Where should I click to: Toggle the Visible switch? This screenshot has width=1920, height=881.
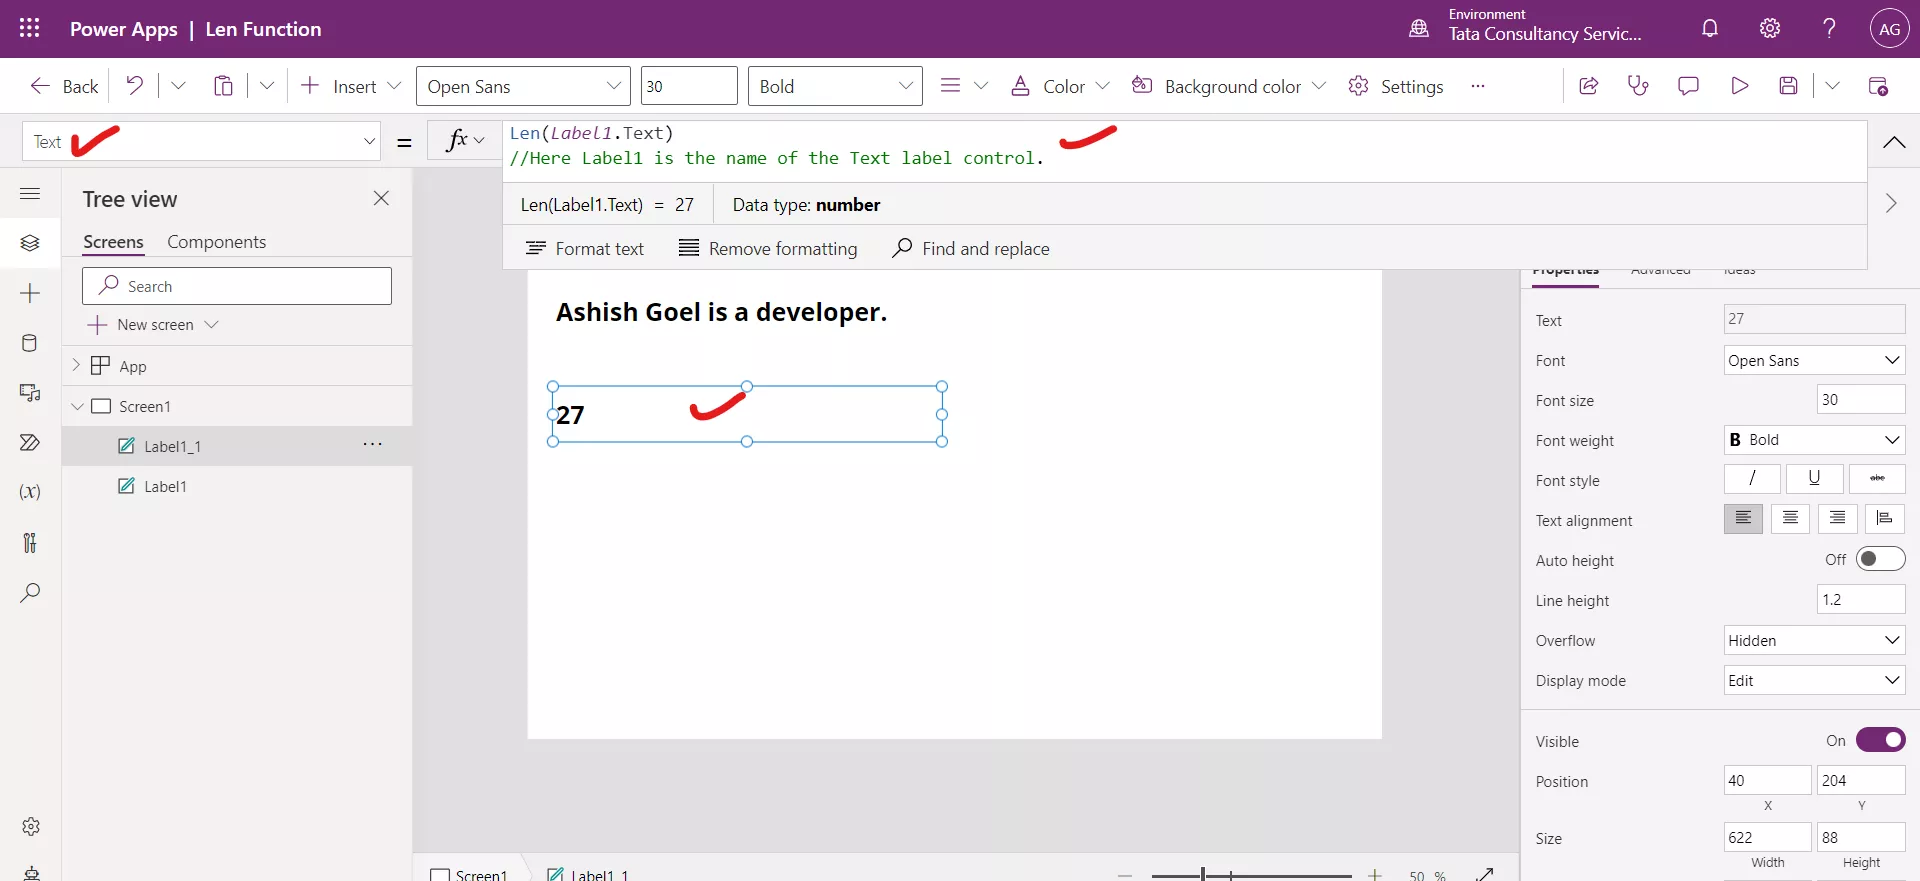(1880, 740)
